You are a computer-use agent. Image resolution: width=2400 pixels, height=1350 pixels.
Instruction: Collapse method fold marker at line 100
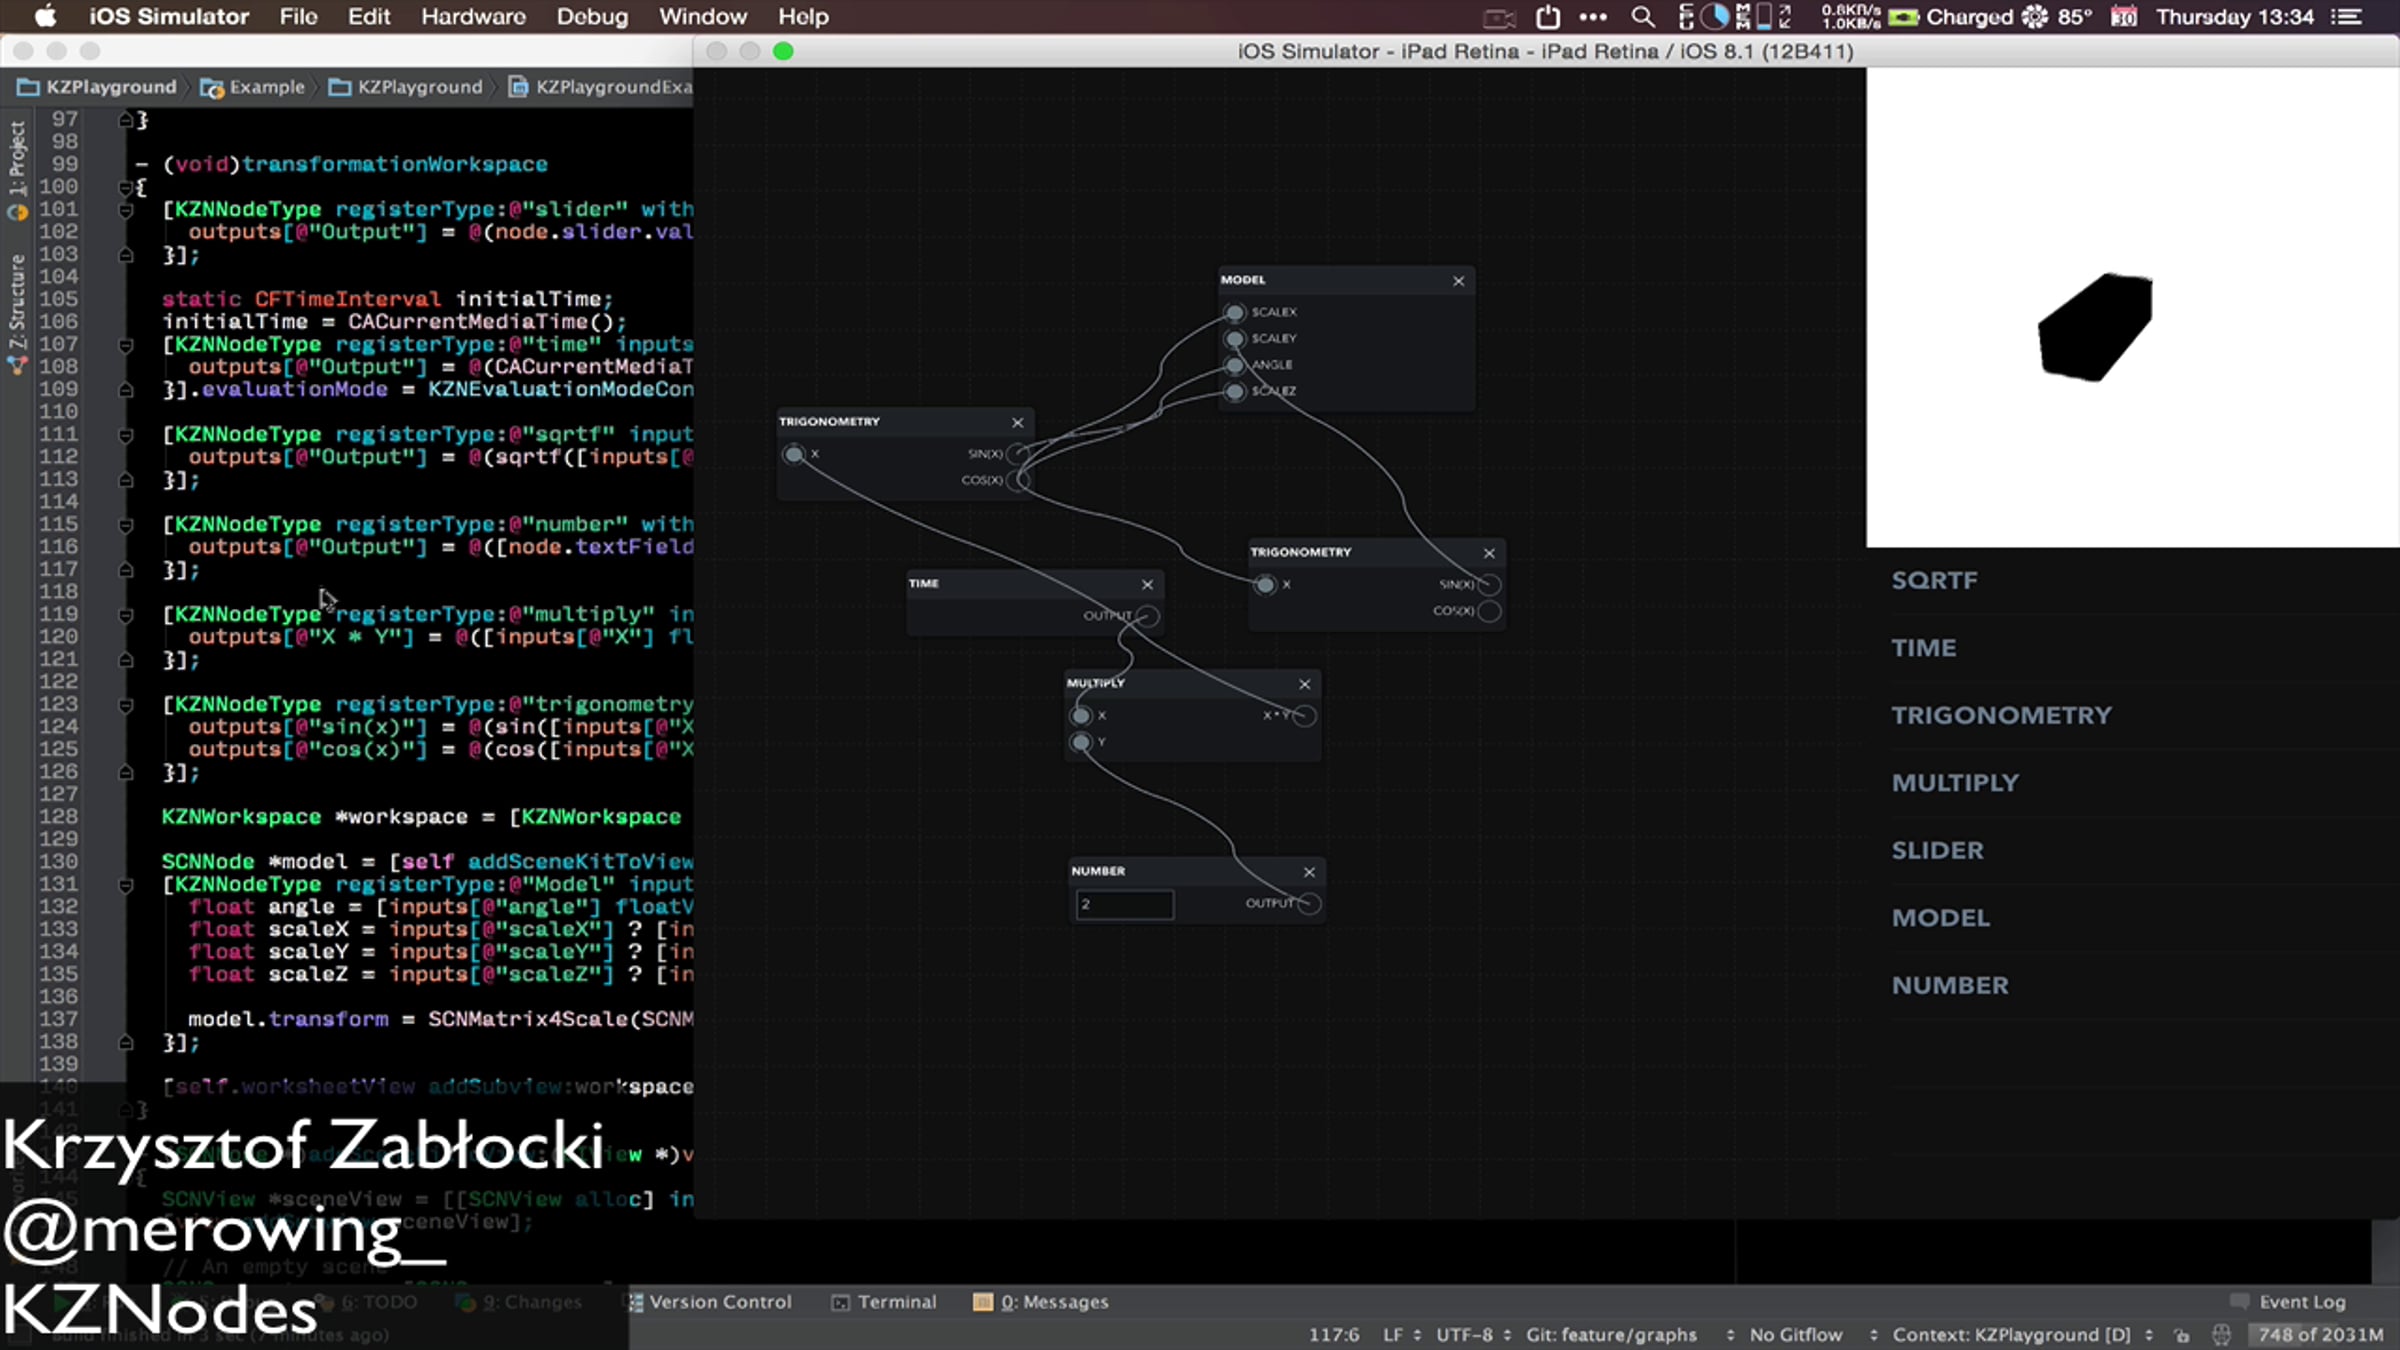point(126,187)
